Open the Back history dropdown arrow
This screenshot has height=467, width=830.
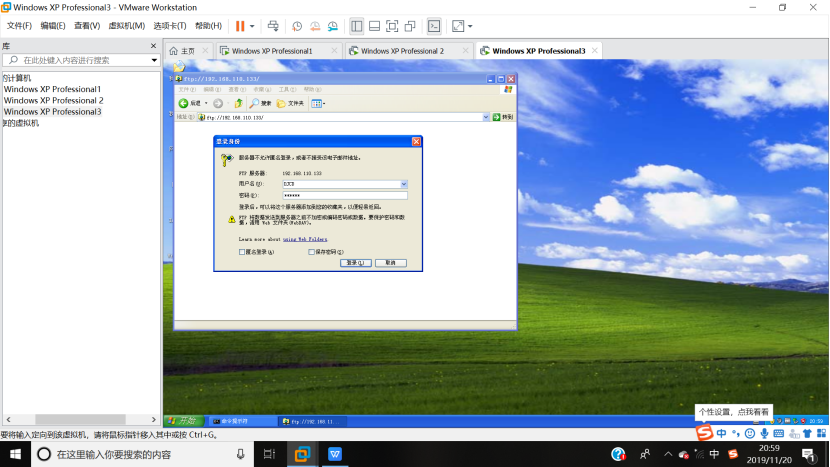pos(206,103)
